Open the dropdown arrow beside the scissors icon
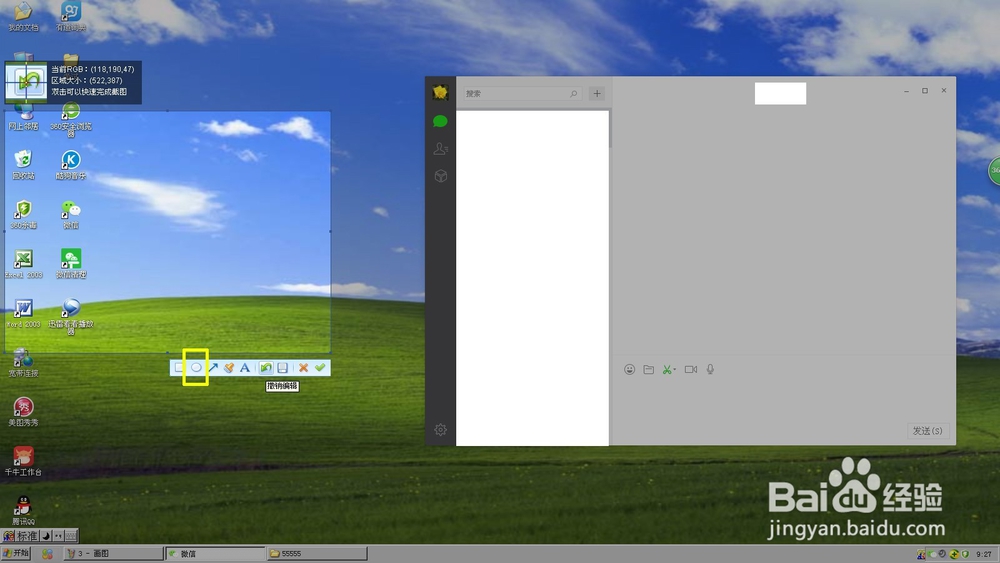This screenshot has width=1000, height=563. [675, 370]
